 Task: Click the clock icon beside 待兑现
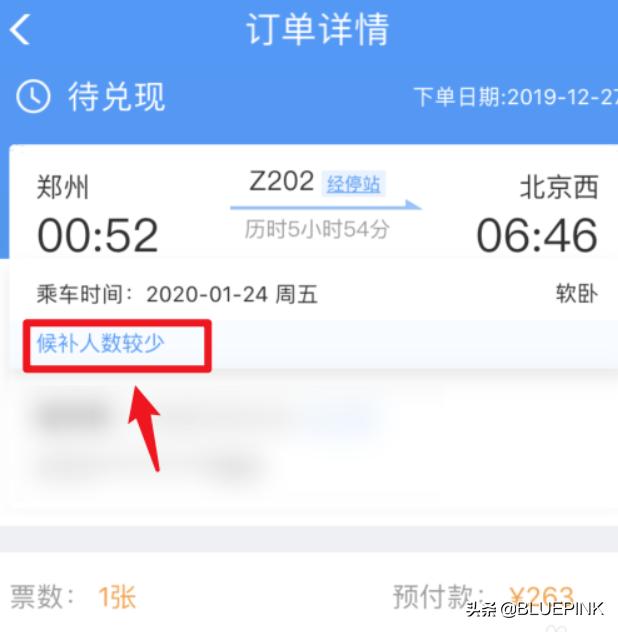(33, 96)
